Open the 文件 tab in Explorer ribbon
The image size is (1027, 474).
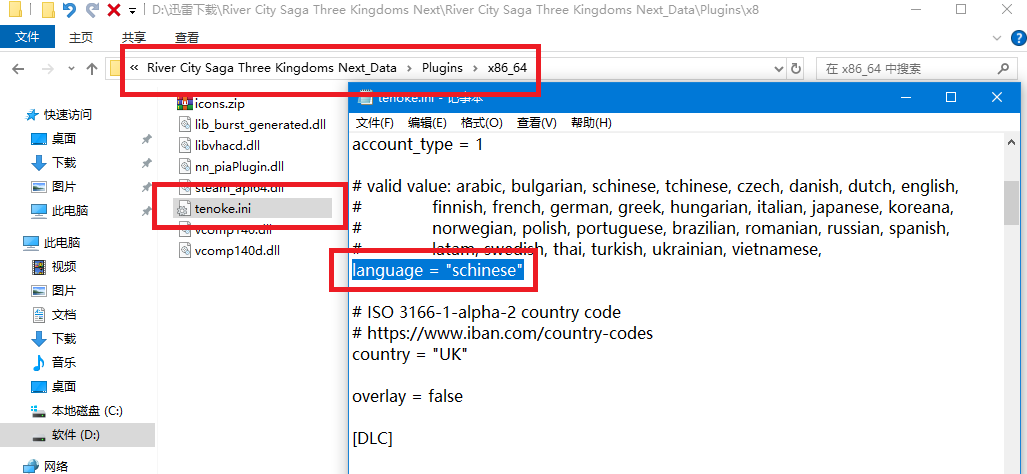point(27,37)
